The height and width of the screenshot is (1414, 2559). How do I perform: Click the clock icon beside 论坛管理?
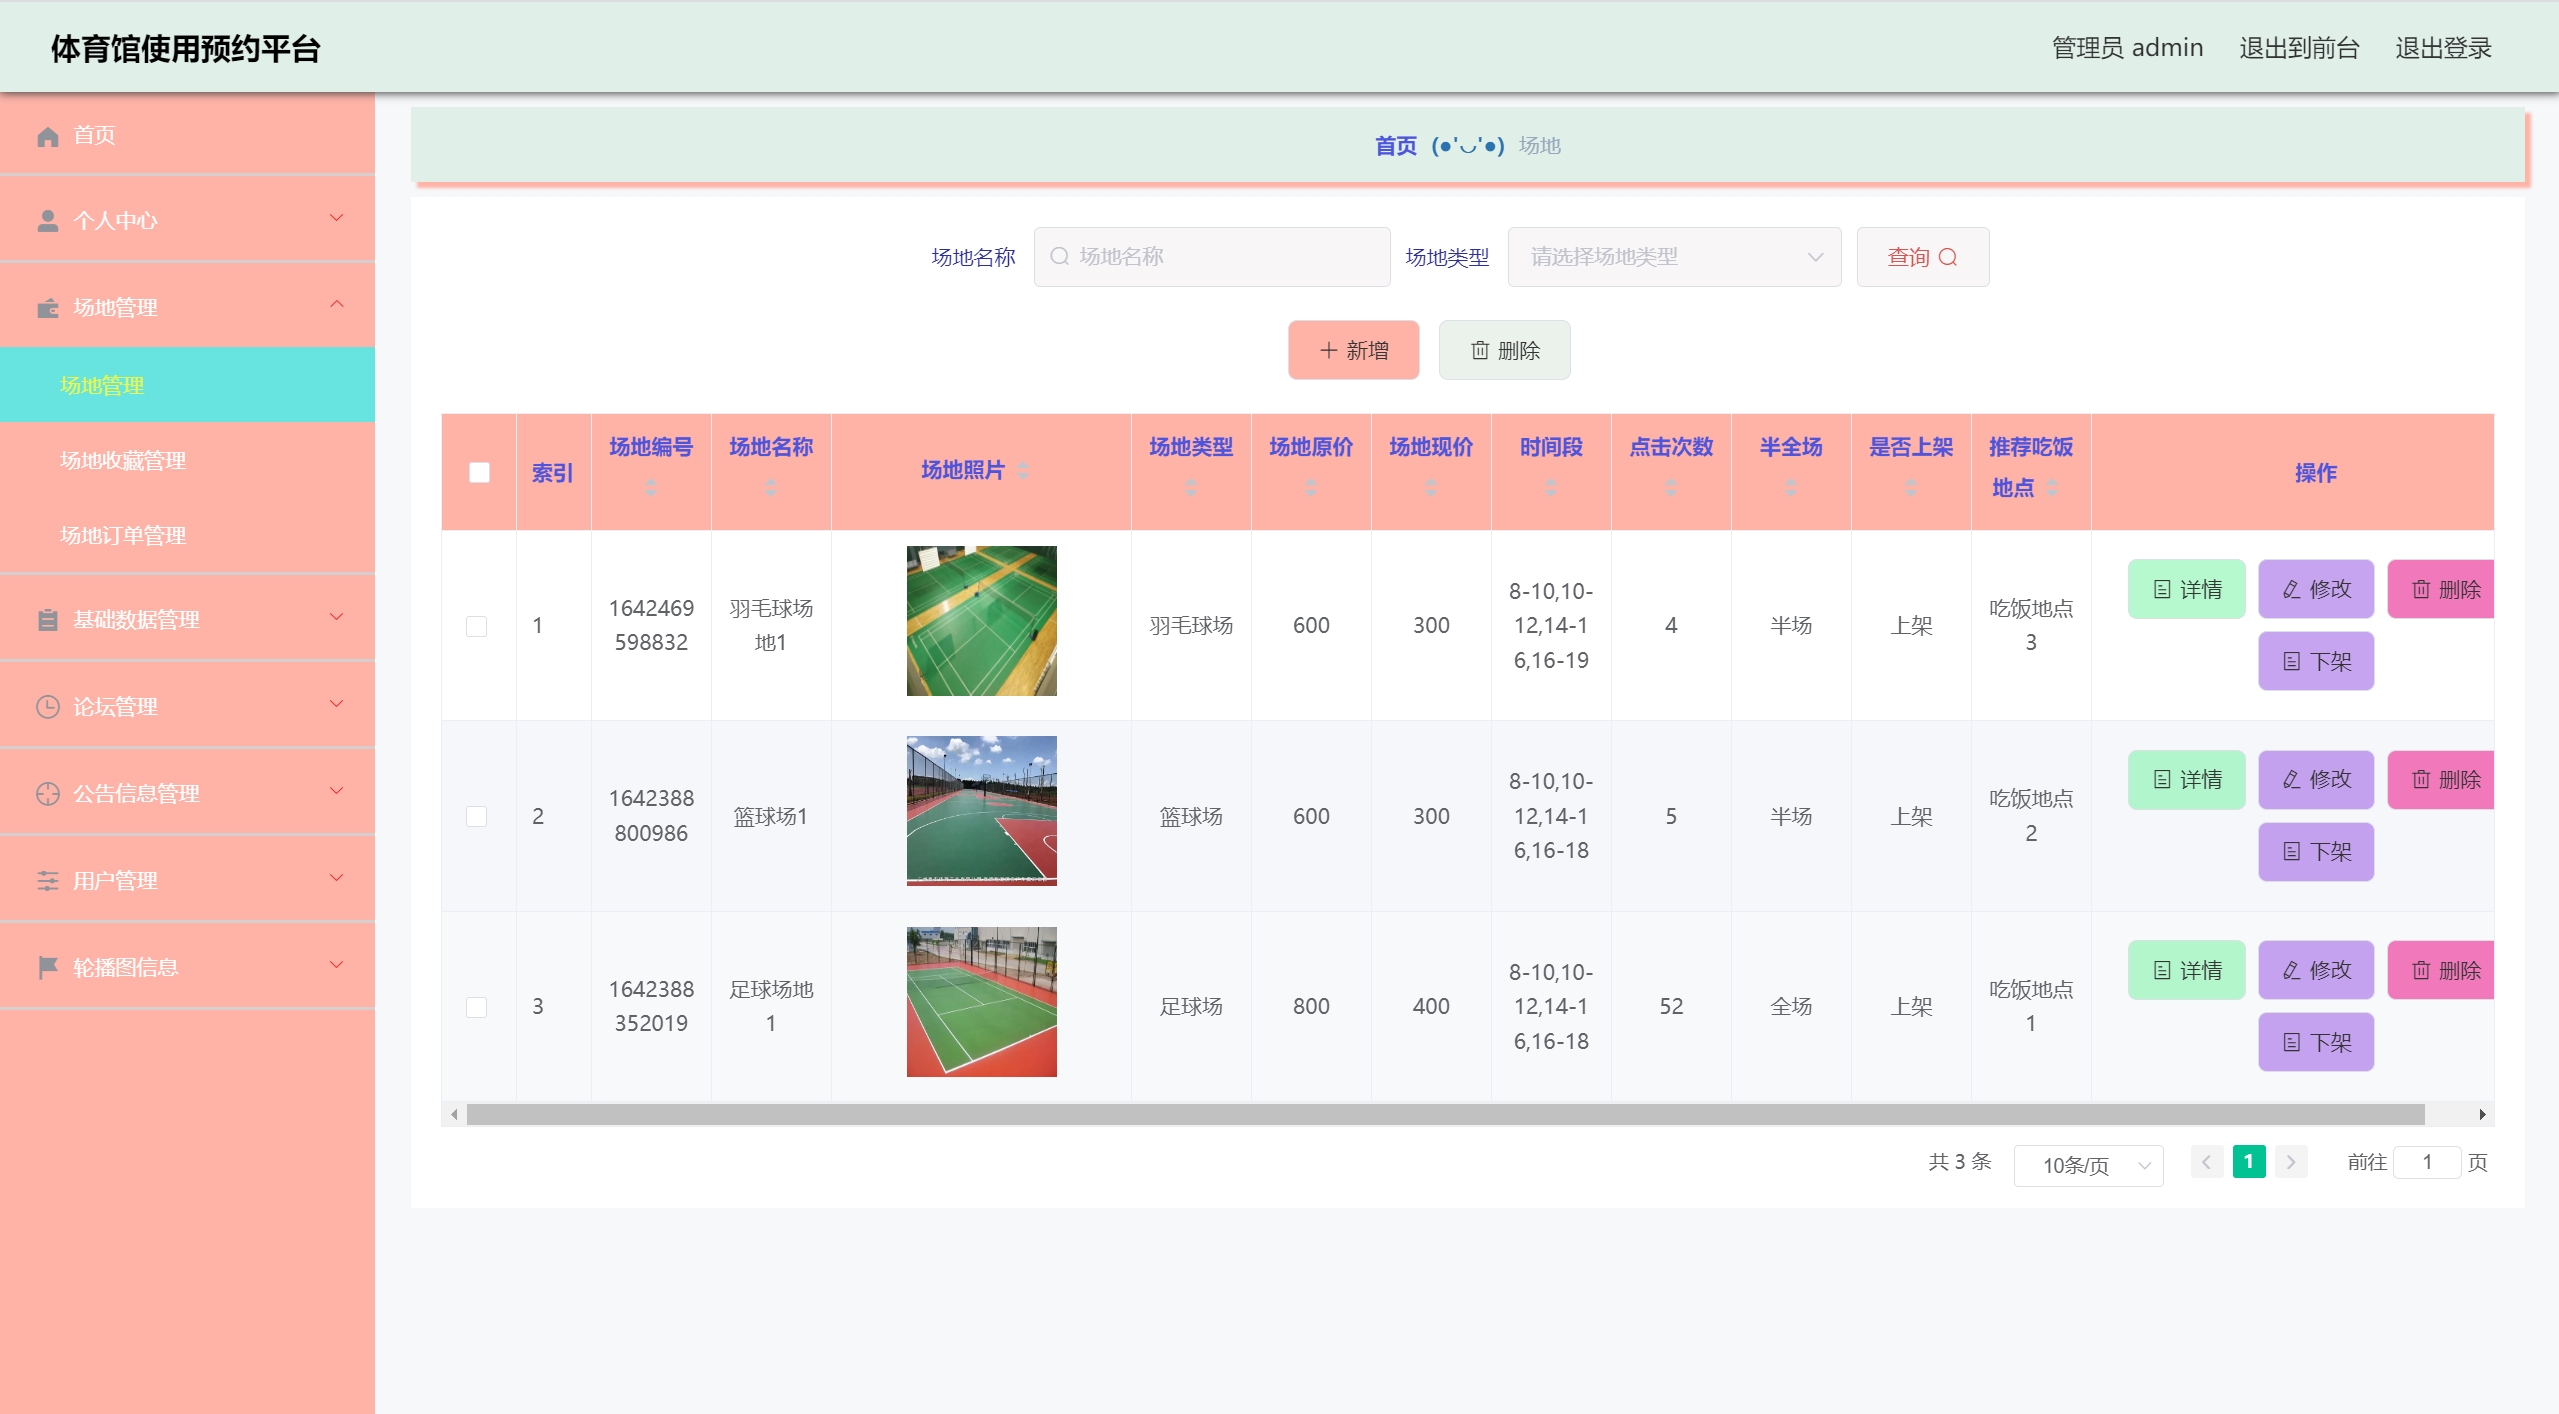click(x=47, y=707)
